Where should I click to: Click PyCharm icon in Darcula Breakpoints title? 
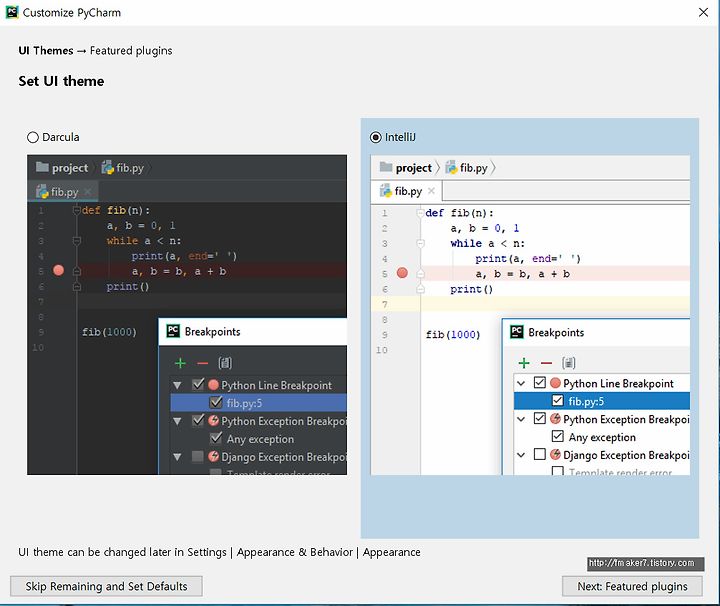pos(173,331)
